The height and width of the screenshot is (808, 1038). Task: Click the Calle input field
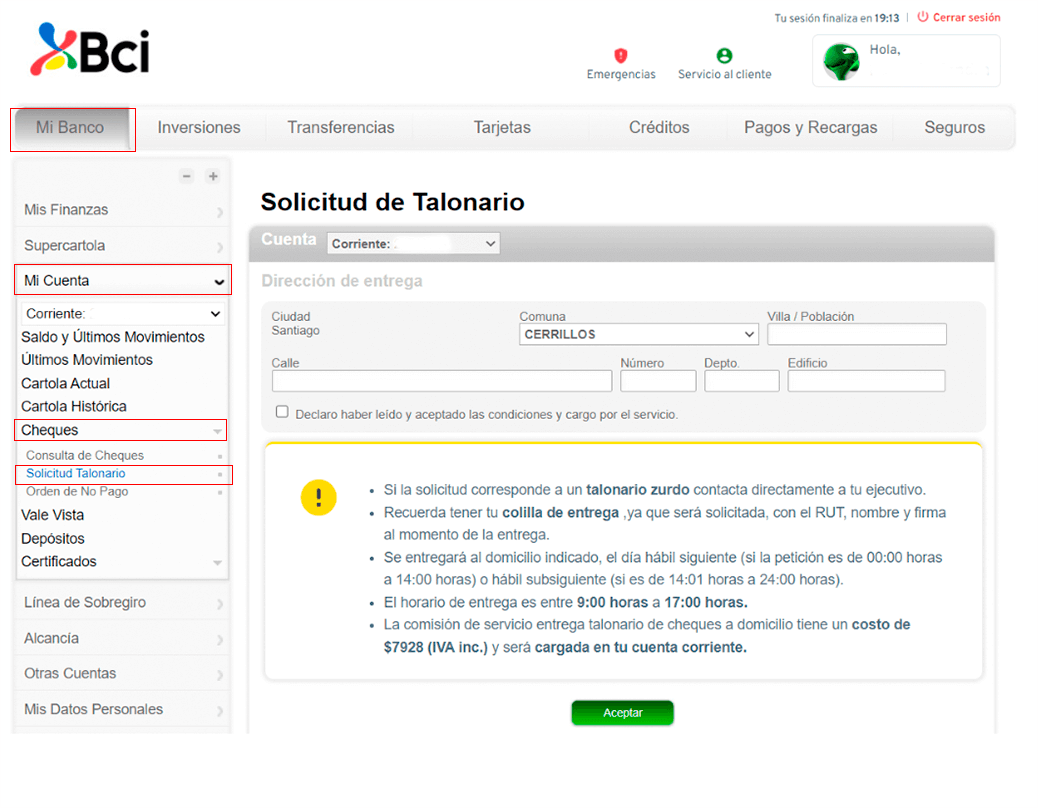(x=441, y=381)
